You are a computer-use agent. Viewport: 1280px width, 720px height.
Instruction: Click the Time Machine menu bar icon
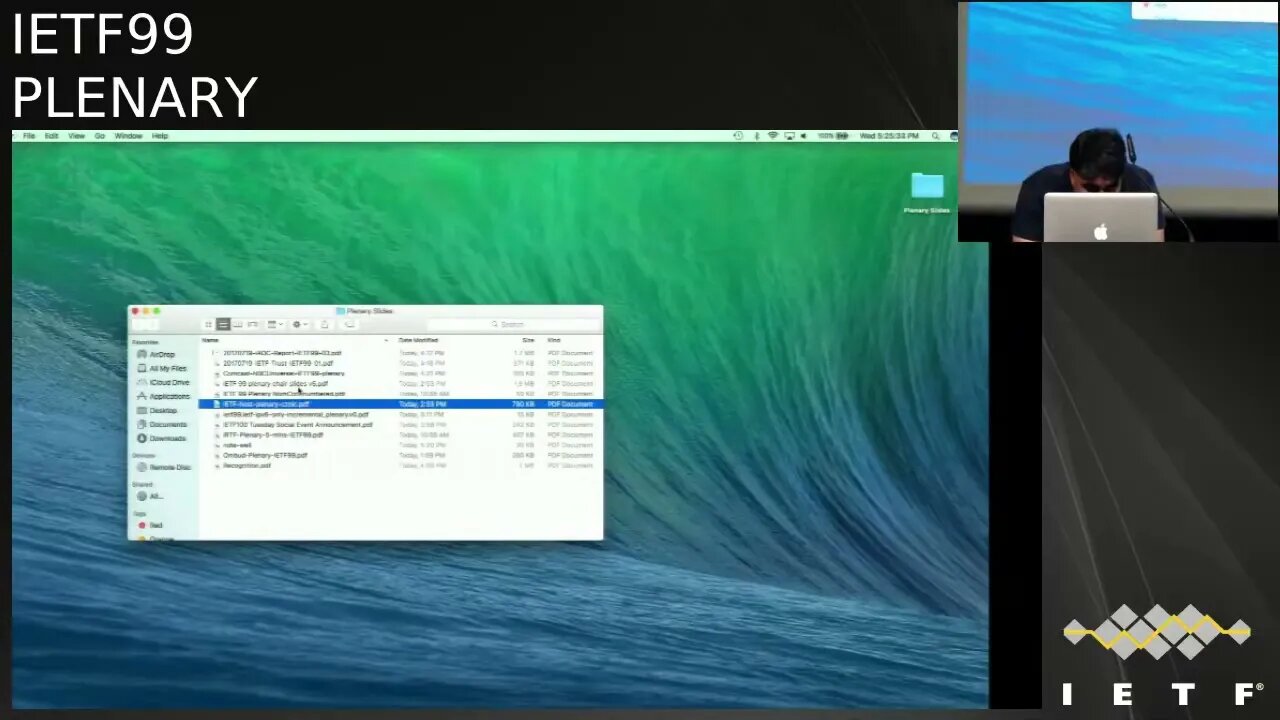(x=738, y=136)
